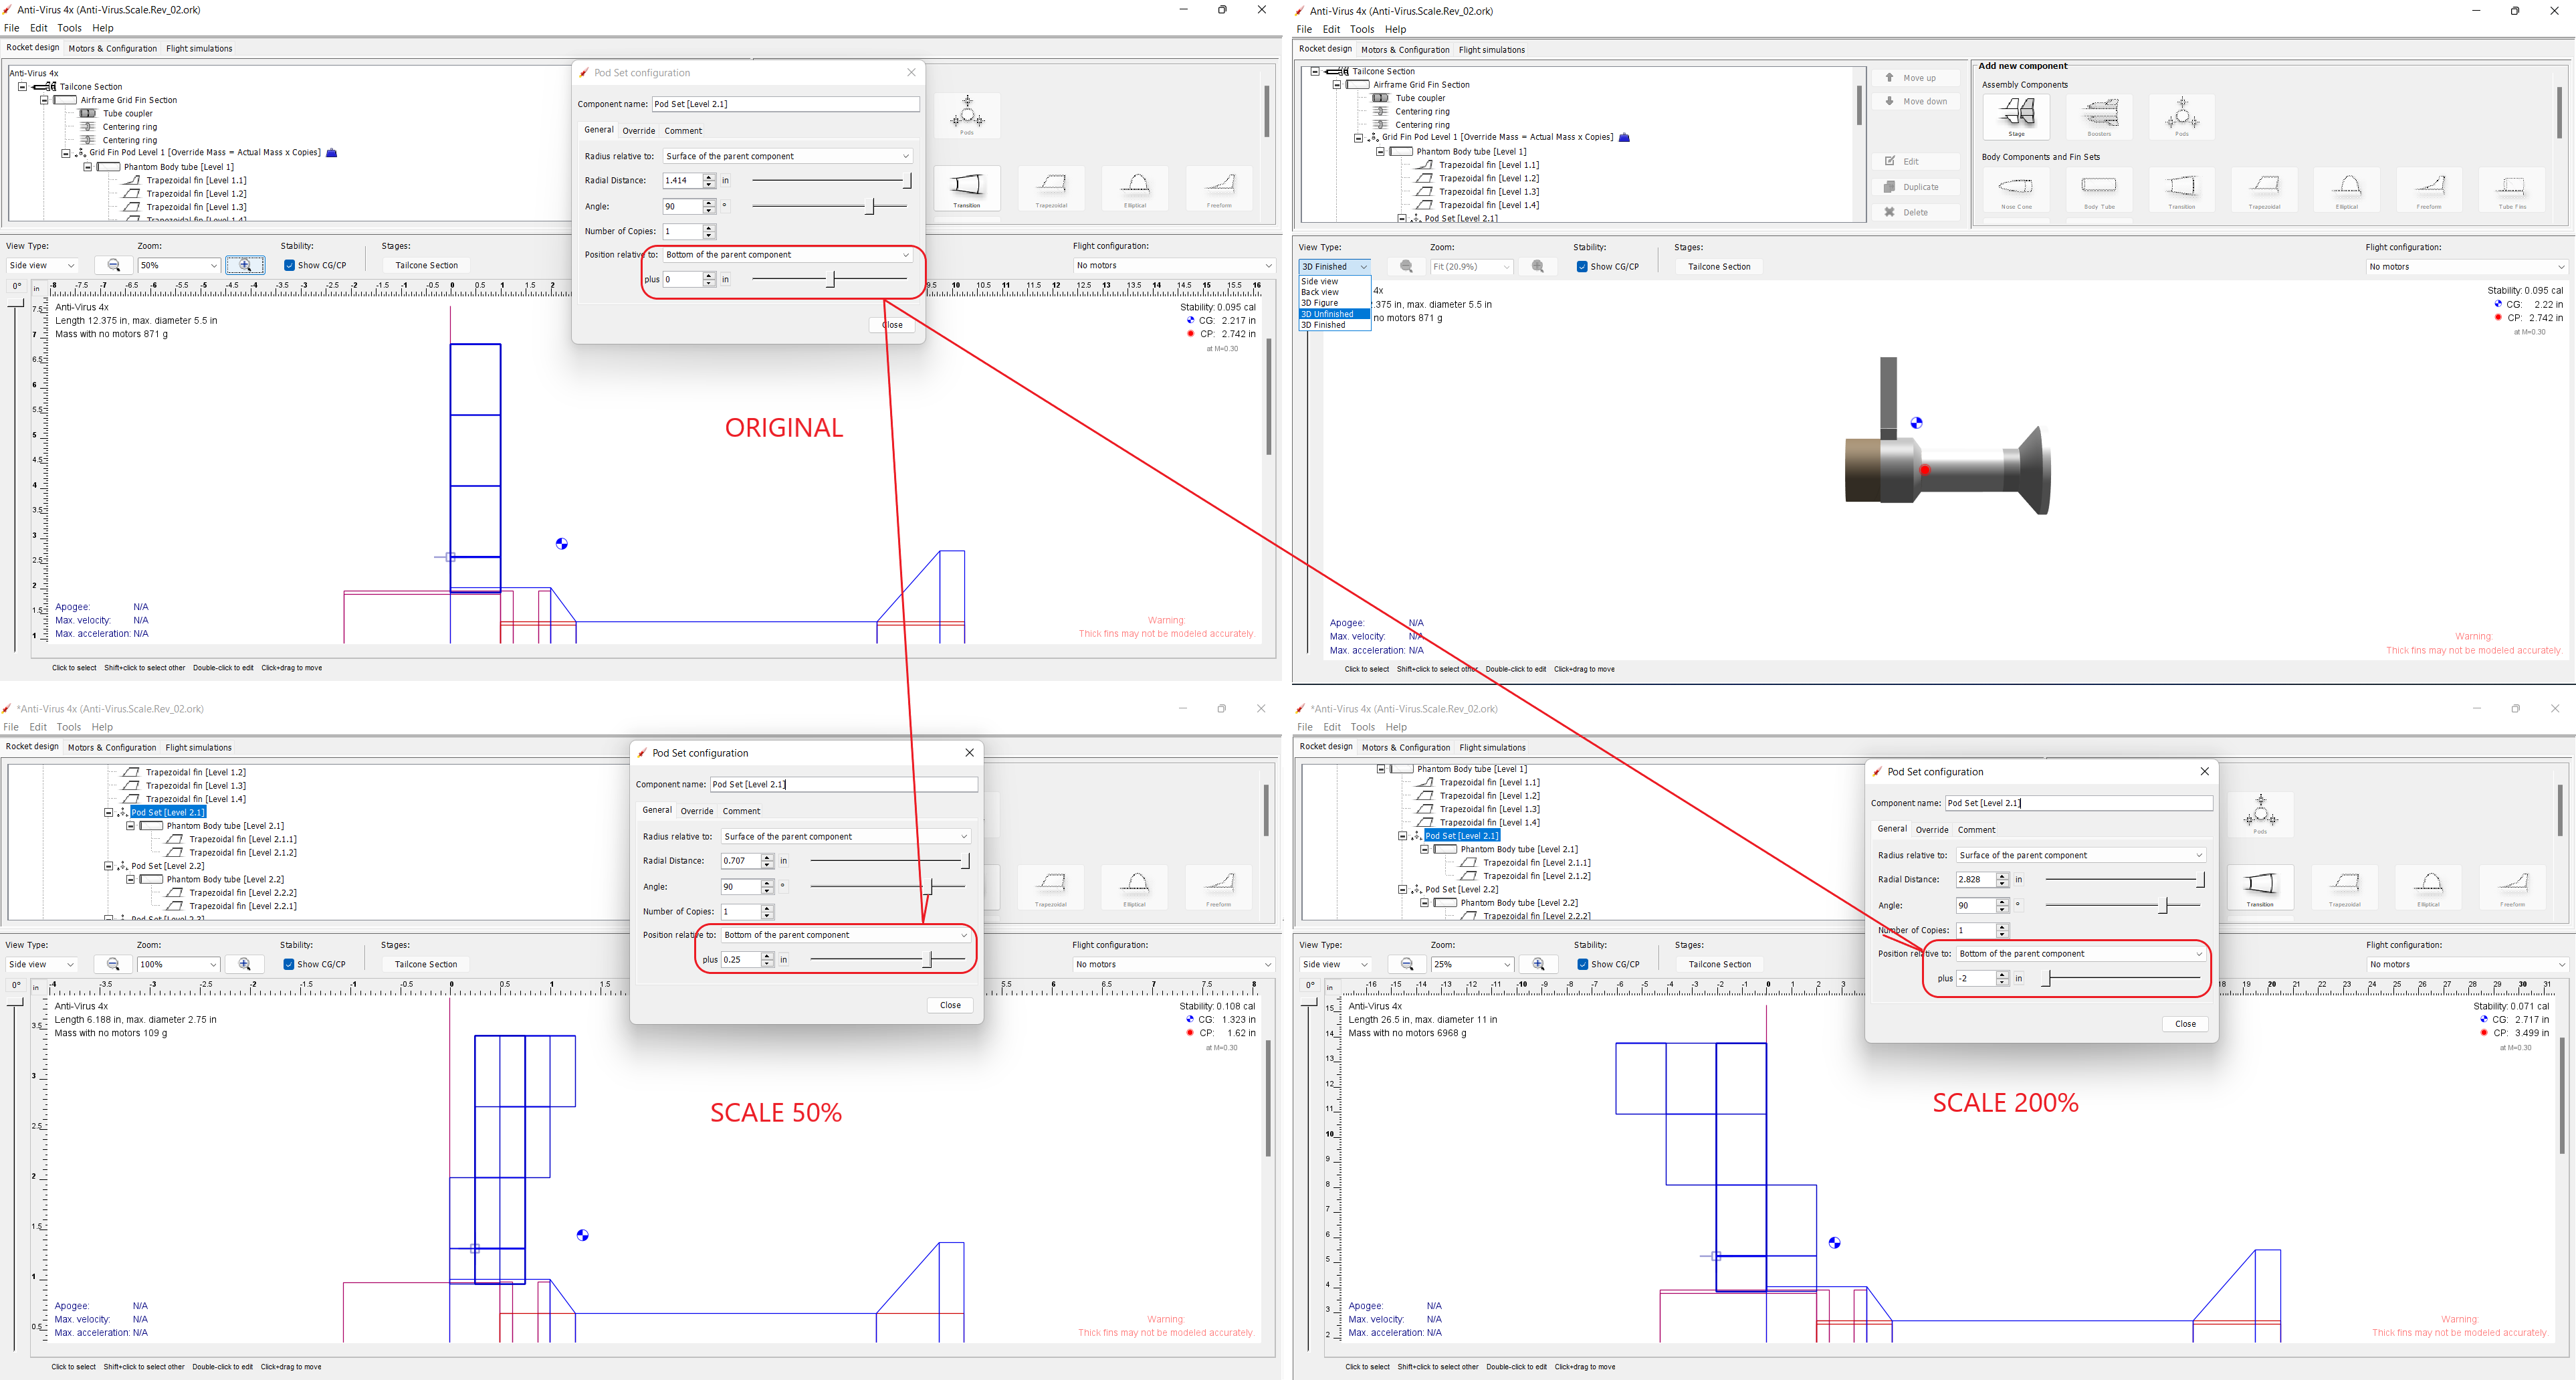Choose Back view in the open View Type list
2576x1380 pixels.
1320,292
